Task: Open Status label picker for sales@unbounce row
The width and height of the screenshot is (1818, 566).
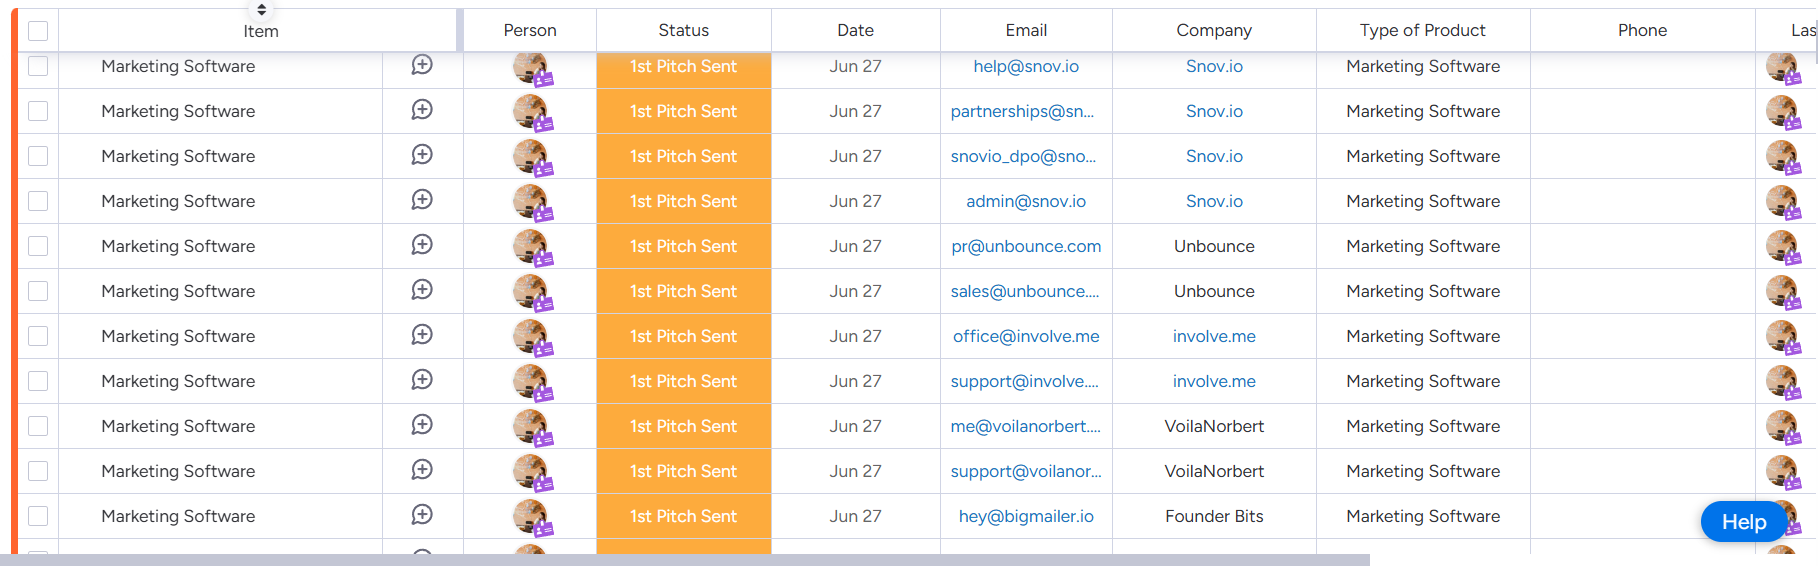Action: coord(683,291)
